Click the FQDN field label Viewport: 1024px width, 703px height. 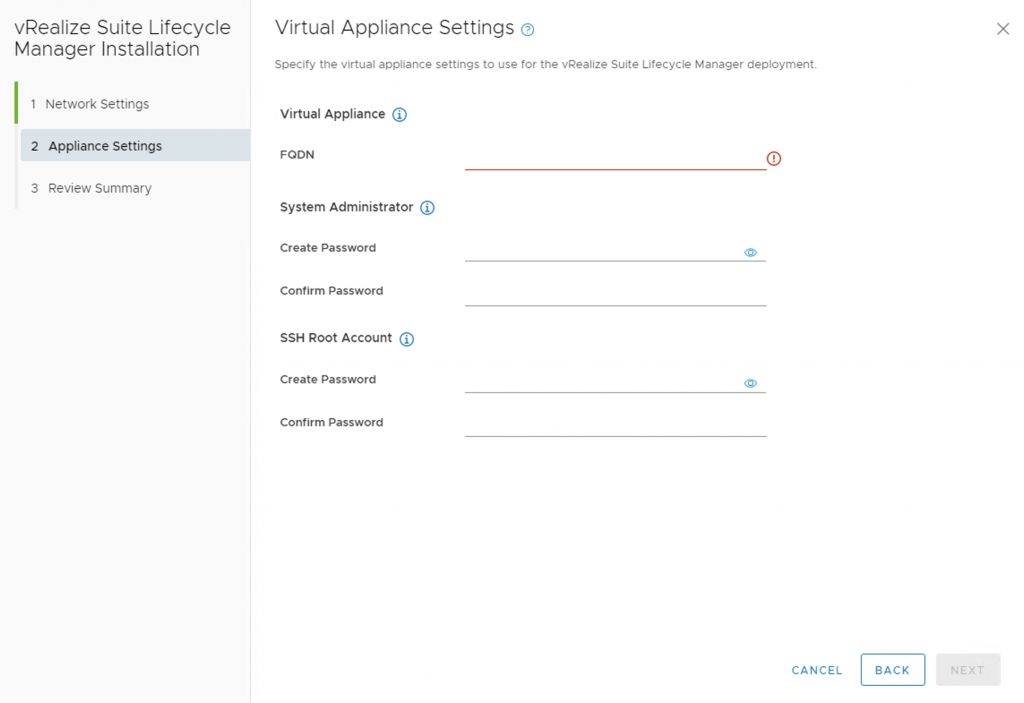tap(297, 155)
